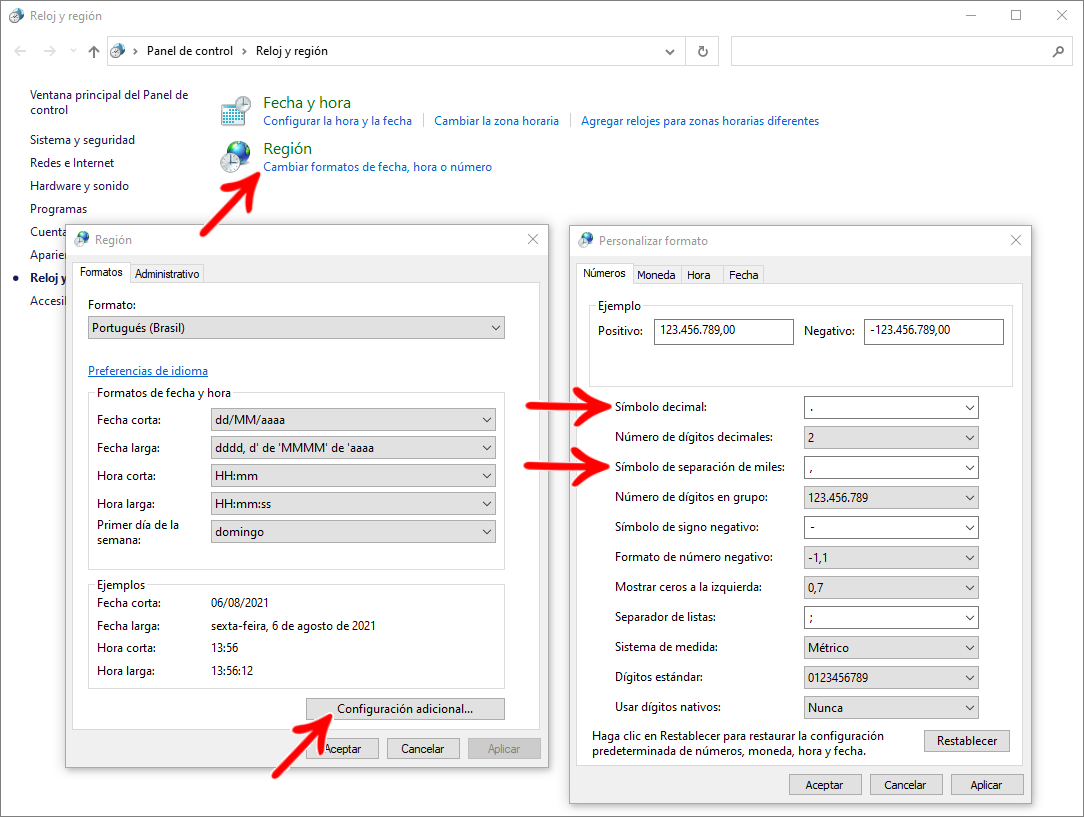Screen dimensions: 1084x817
Task: Open the Fecha tab
Action: tap(744, 274)
